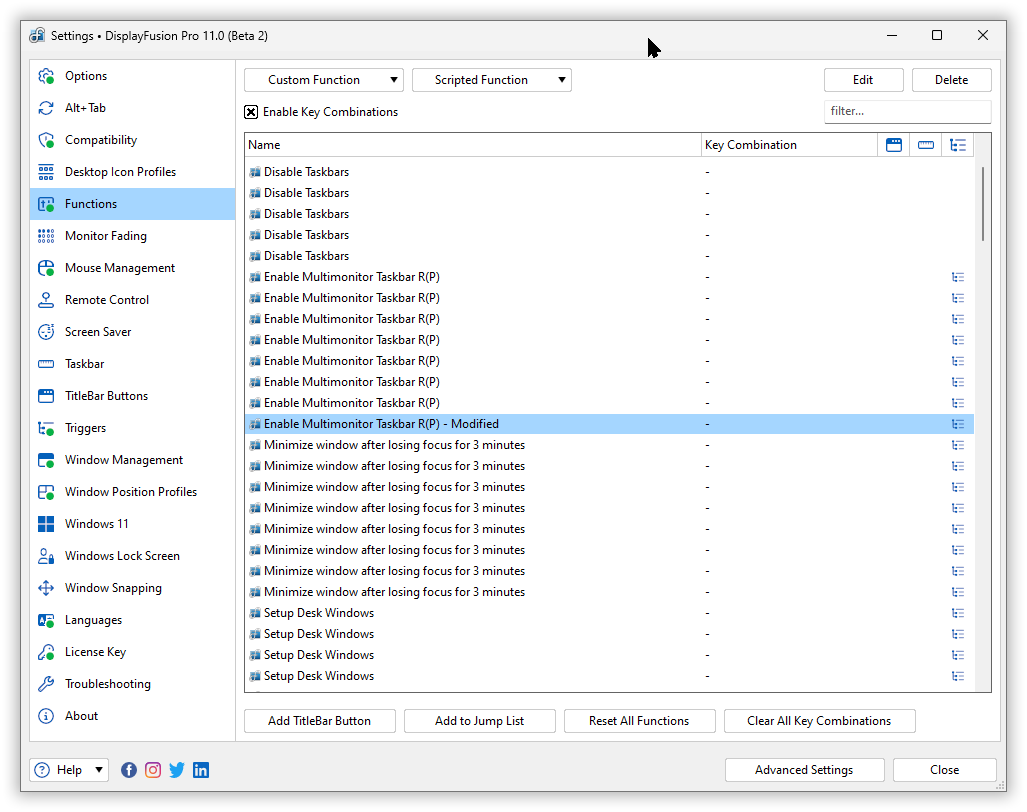
Task: Click the Jump List column header icon
Action: [x=958, y=145]
